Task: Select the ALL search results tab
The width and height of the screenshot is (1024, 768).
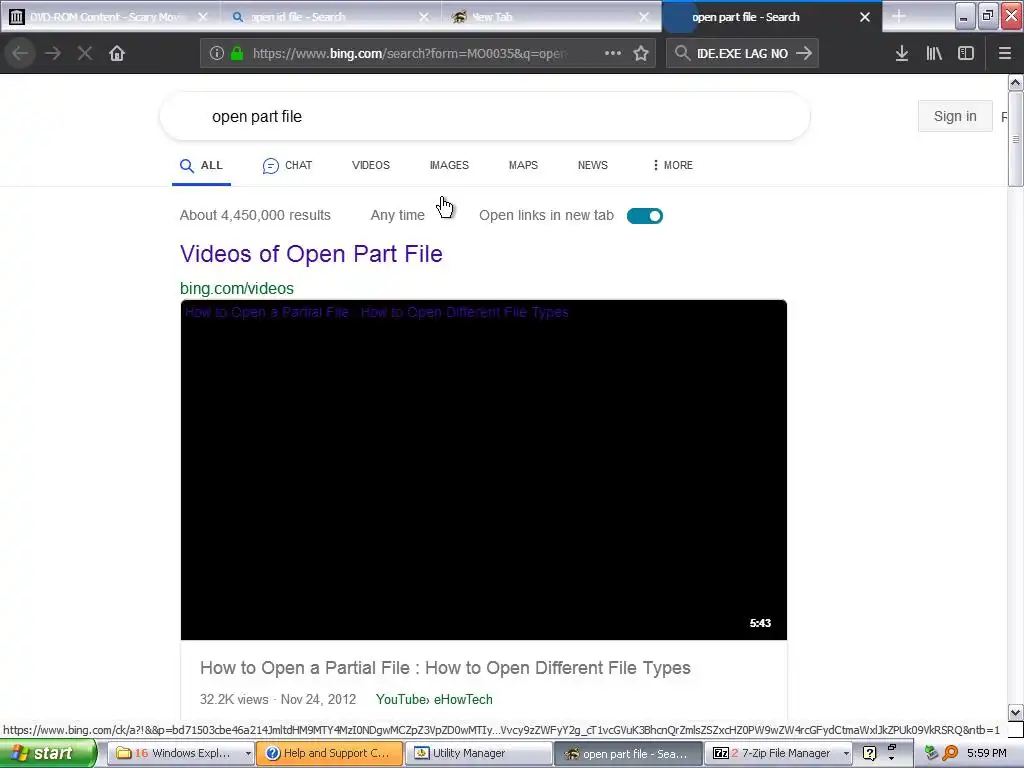Action: click(201, 166)
